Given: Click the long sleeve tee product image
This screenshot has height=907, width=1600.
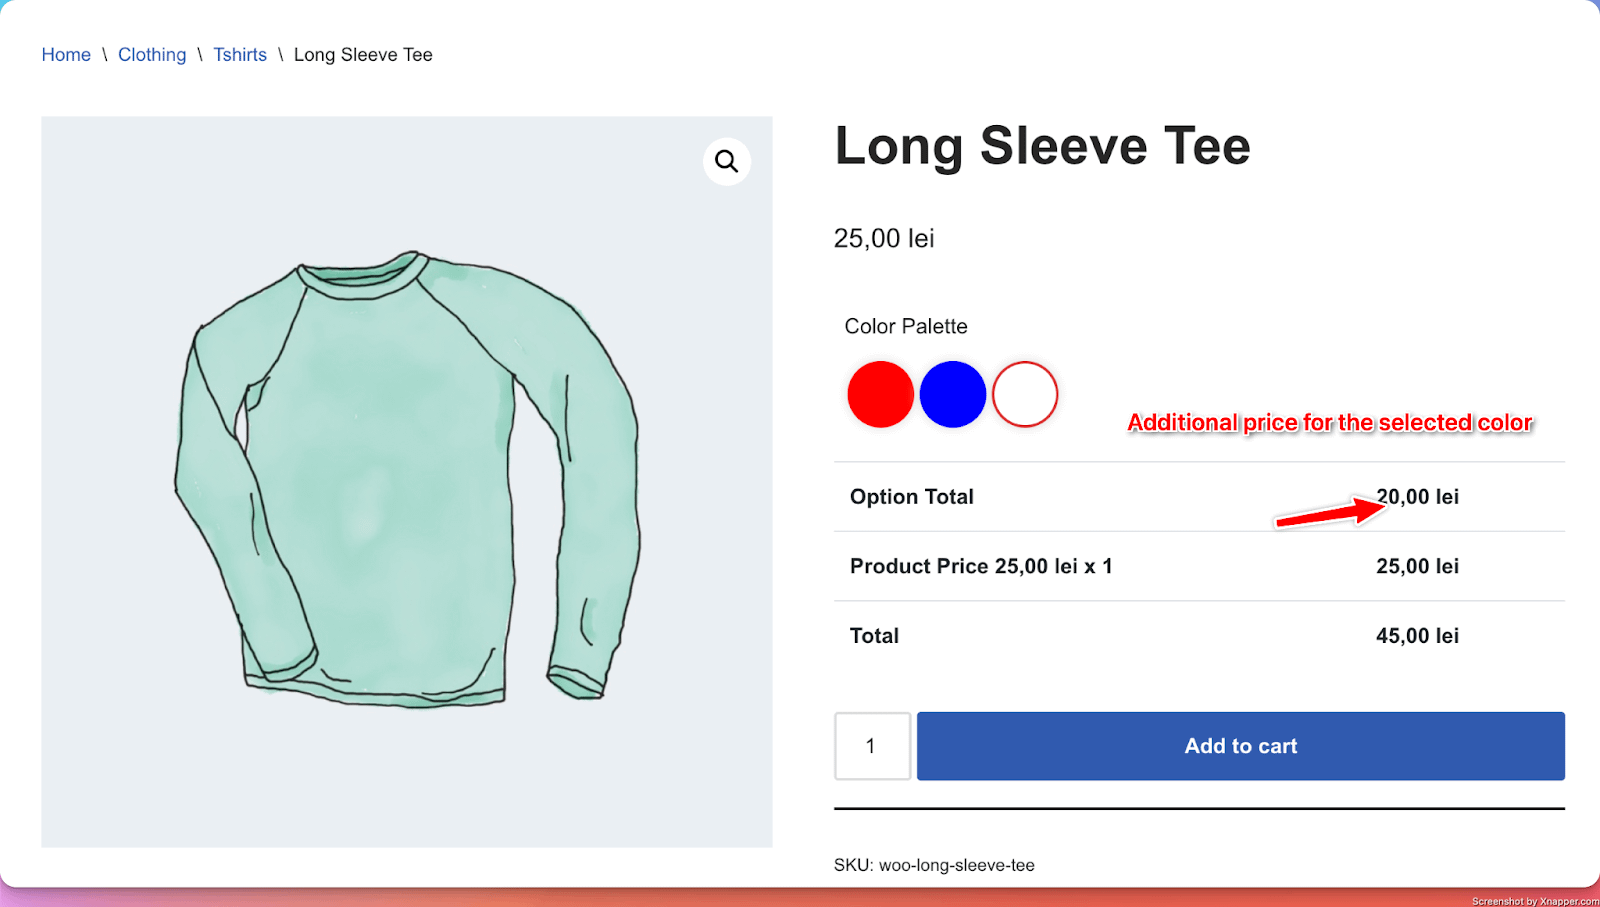Looking at the screenshot, I should (406, 481).
